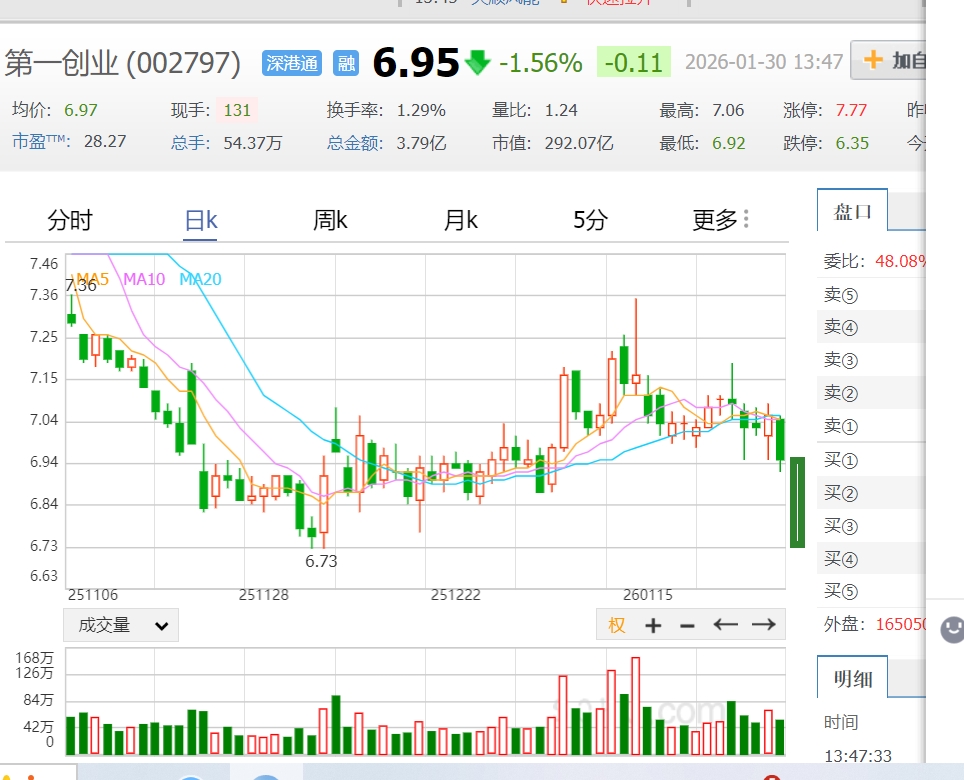This screenshot has height=780, width=964.
Task: Switch to the 周k chart tab
Action: (330, 220)
